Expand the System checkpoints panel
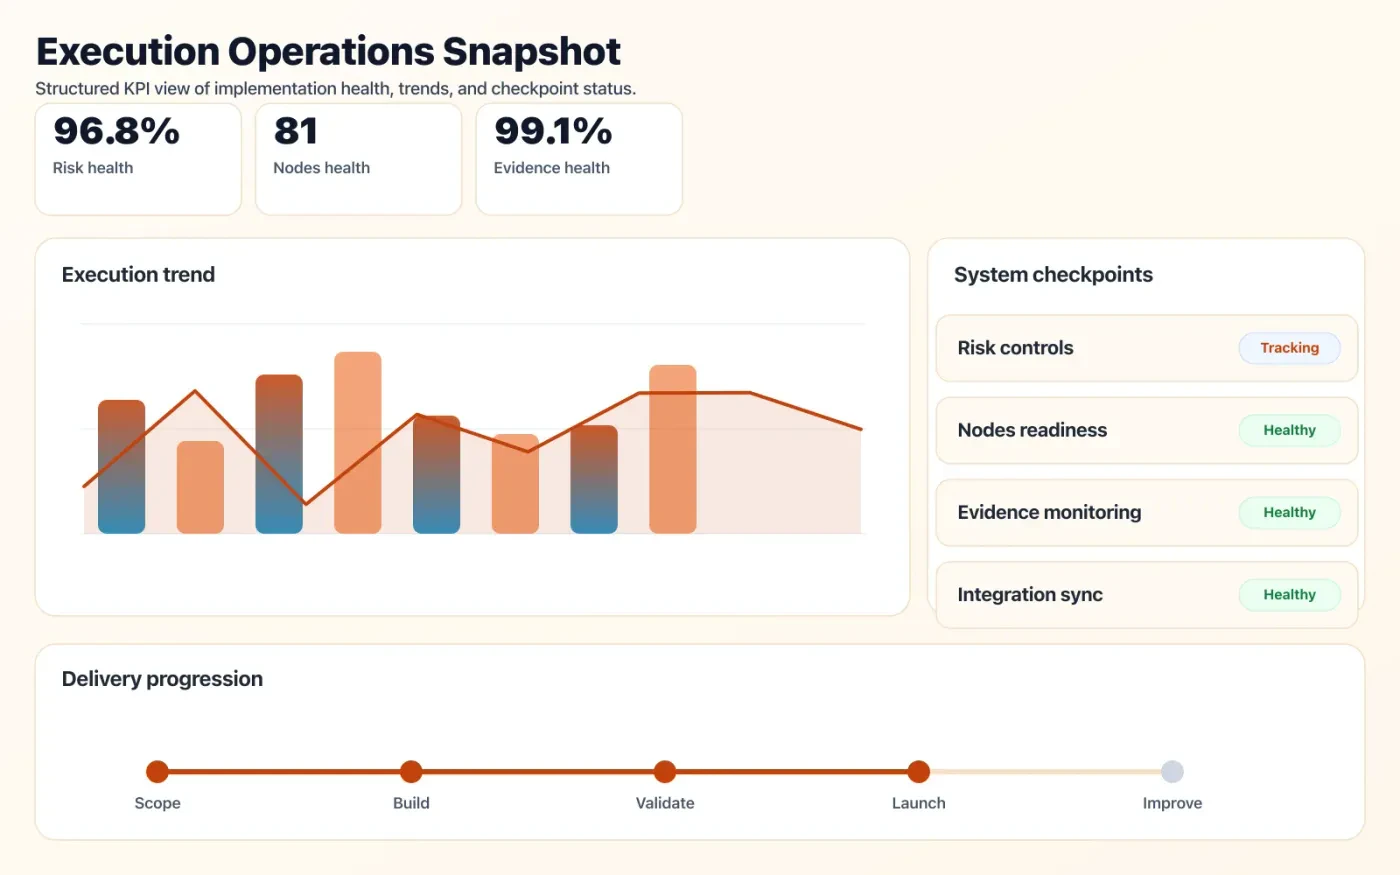The image size is (1400, 875). coord(1053,274)
